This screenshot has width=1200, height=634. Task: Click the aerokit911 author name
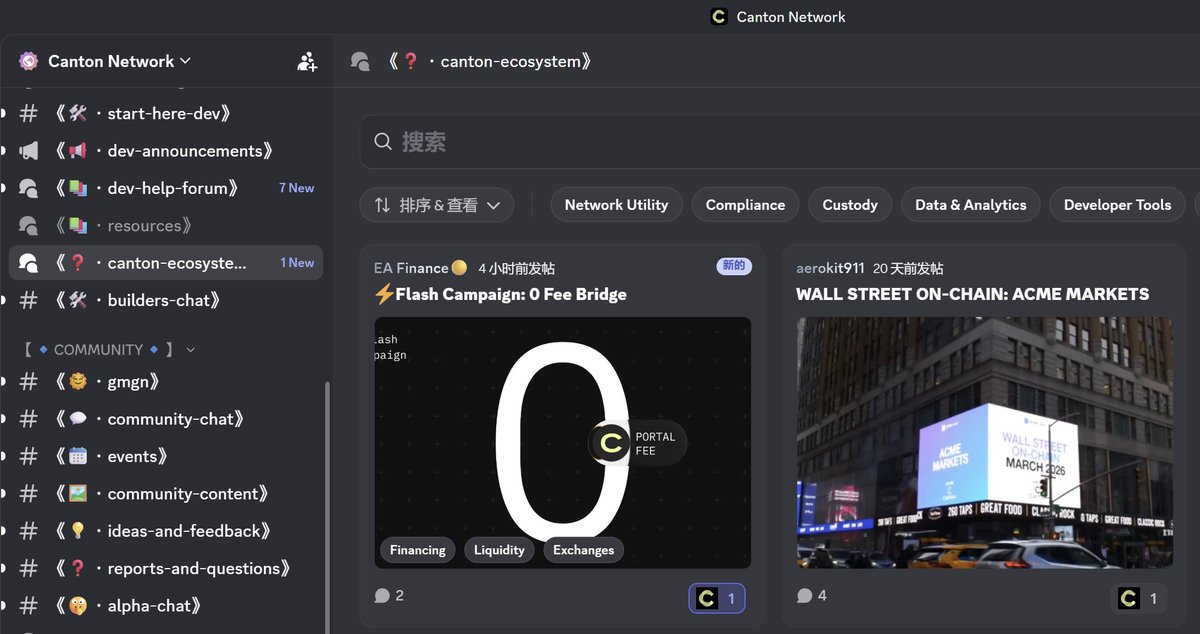coord(830,268)
